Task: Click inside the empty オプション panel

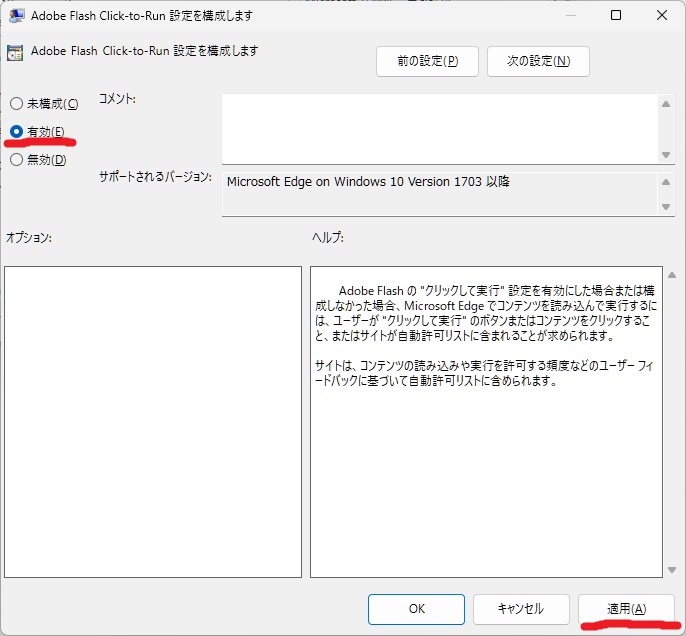Action: 153,421
